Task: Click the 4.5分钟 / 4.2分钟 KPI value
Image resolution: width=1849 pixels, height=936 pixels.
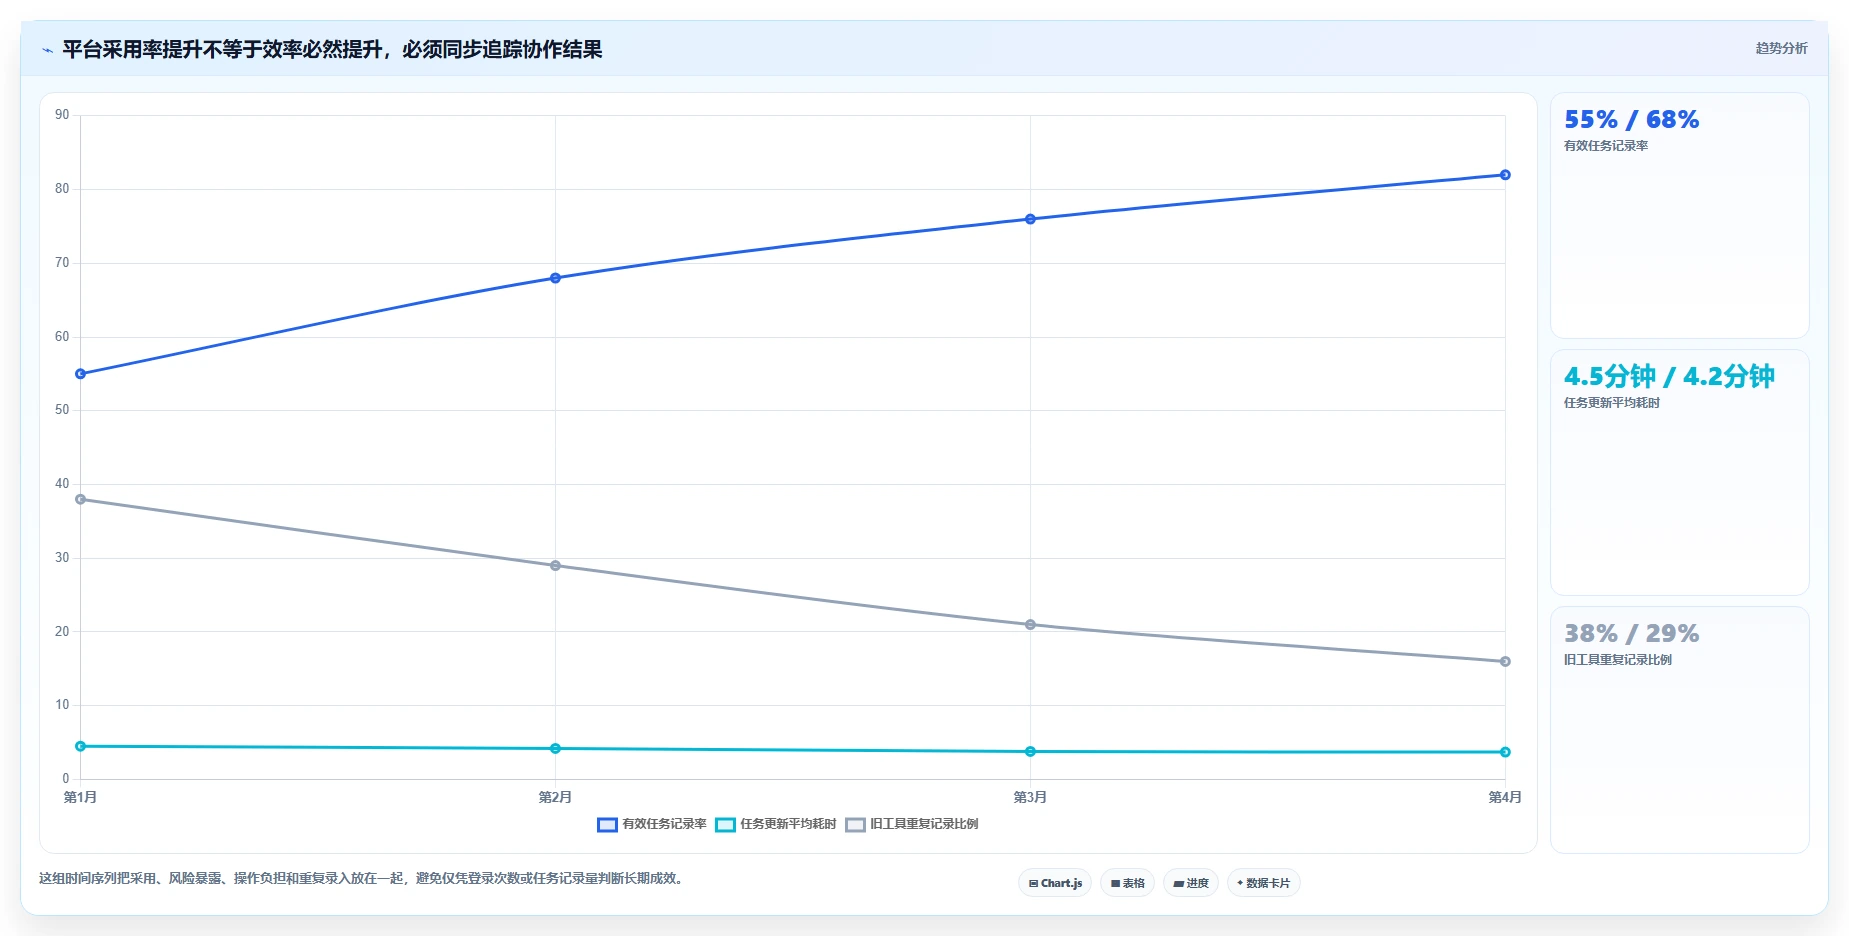Action: point(1669,376)
